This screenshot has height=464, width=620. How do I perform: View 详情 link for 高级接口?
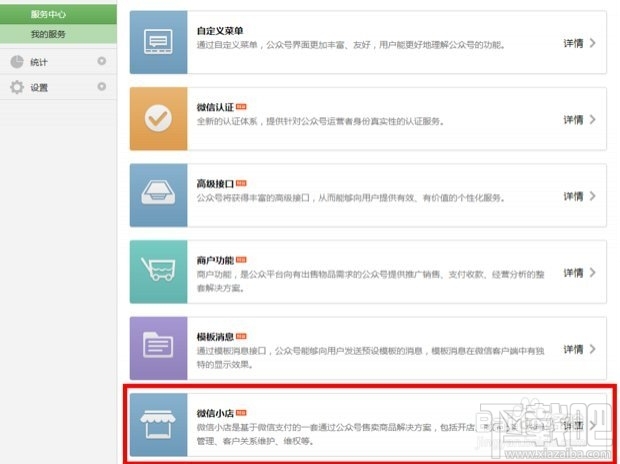(573, 196)
